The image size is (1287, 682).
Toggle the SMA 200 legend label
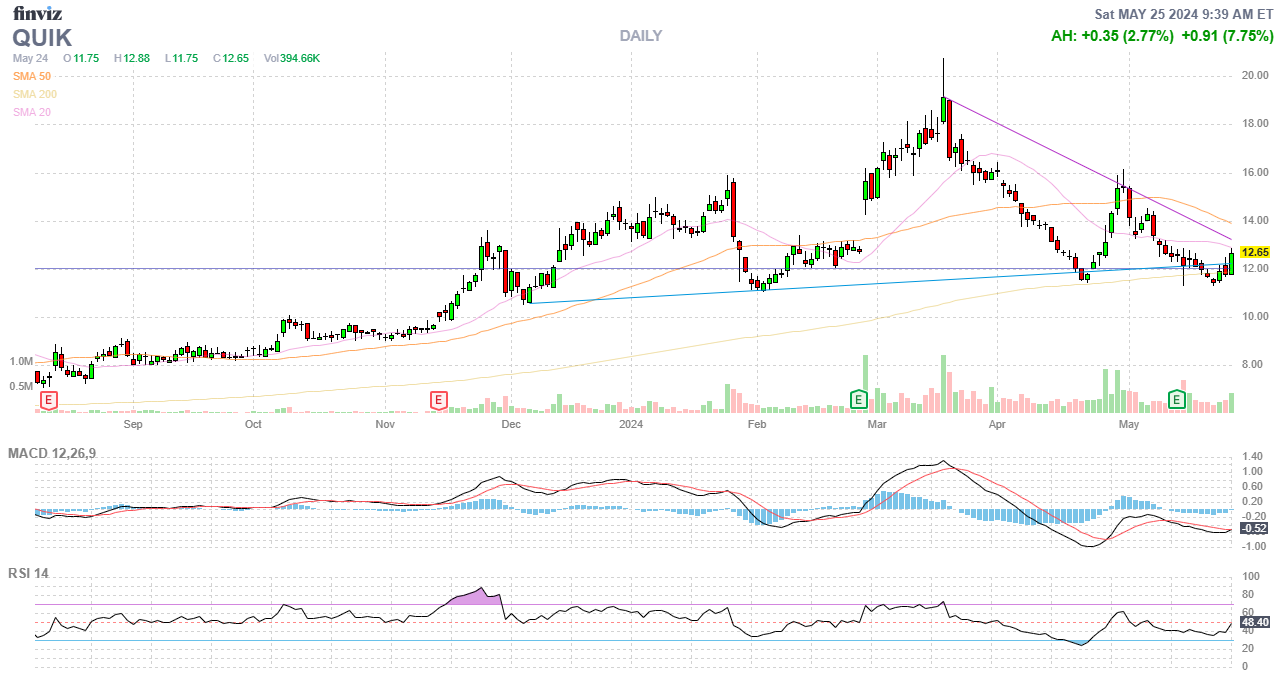(x=35, y=94)
